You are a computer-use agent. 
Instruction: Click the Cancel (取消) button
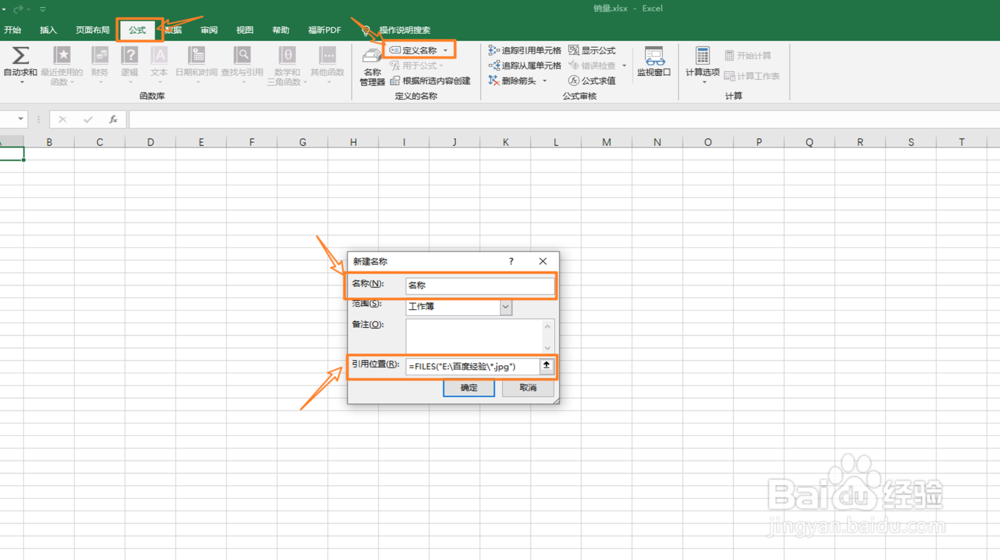(x=528, y=388)
